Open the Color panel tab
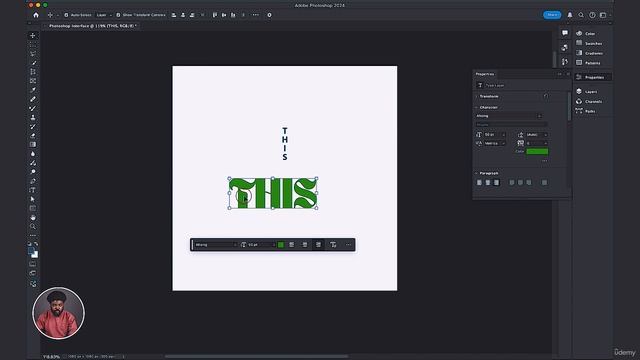The width and height of the screenshot is (640, 360). point(590,33)
